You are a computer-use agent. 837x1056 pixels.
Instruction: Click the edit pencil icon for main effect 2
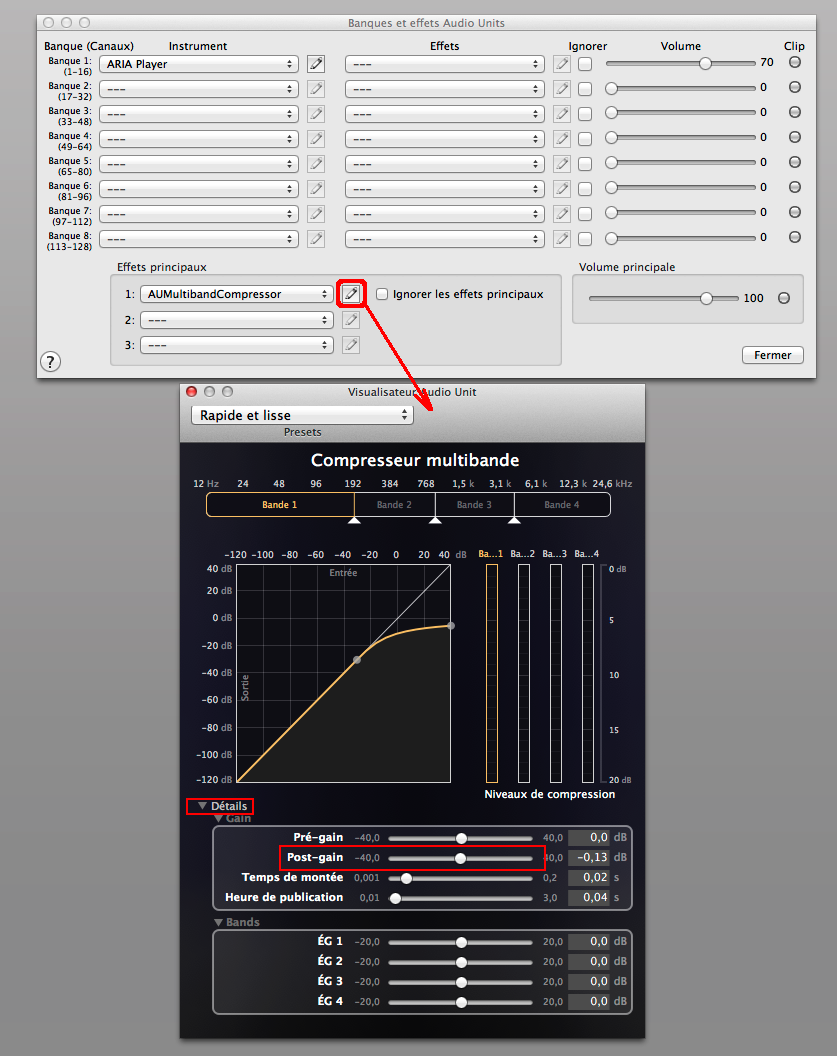tap(350, 320)
